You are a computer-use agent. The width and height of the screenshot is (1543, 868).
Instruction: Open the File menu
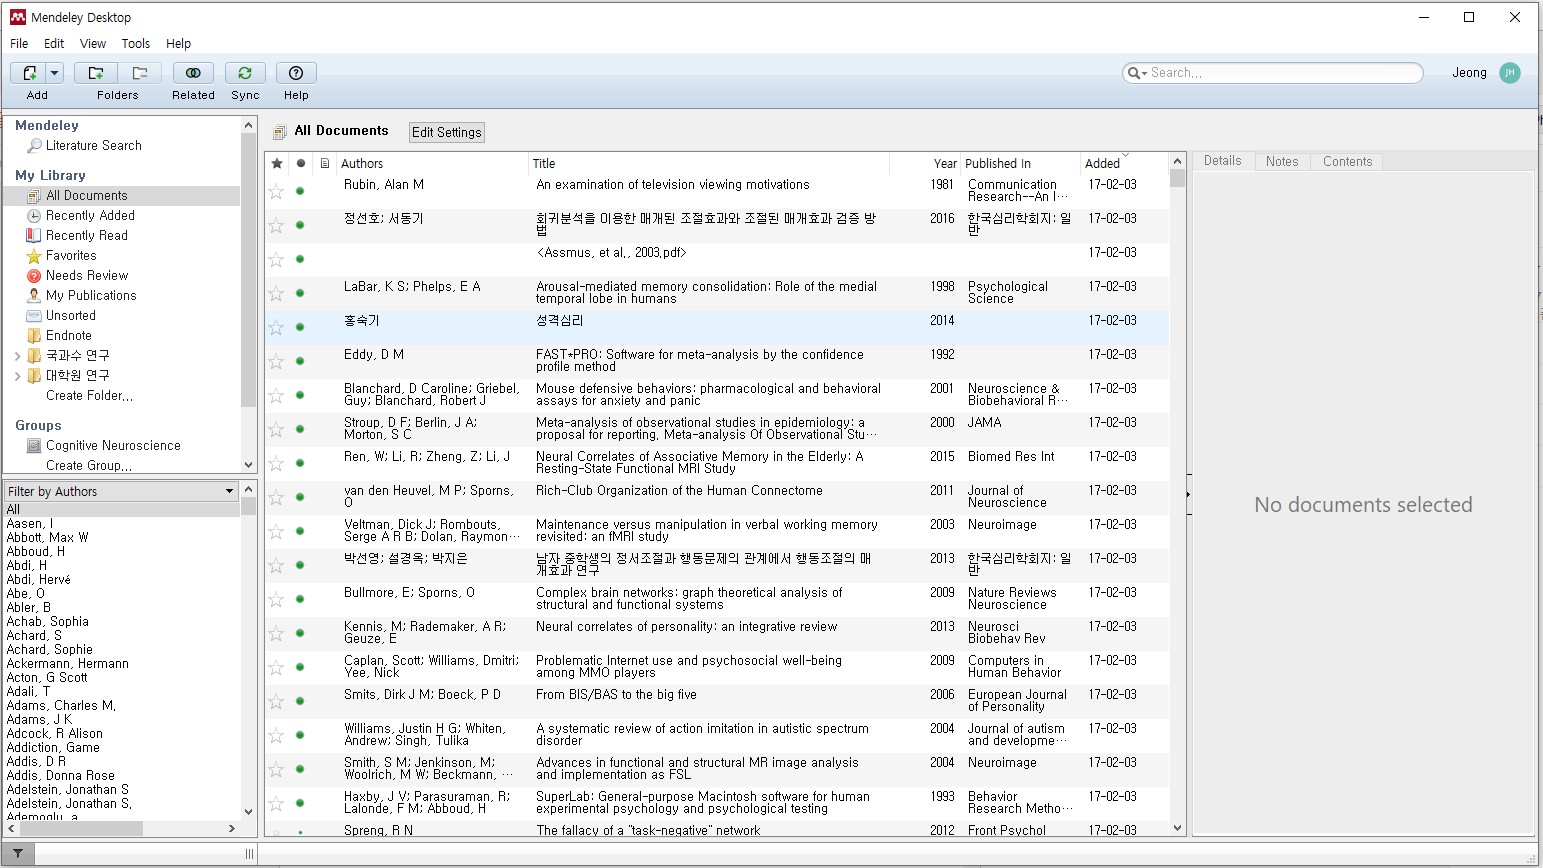click(x=19, y=44)
